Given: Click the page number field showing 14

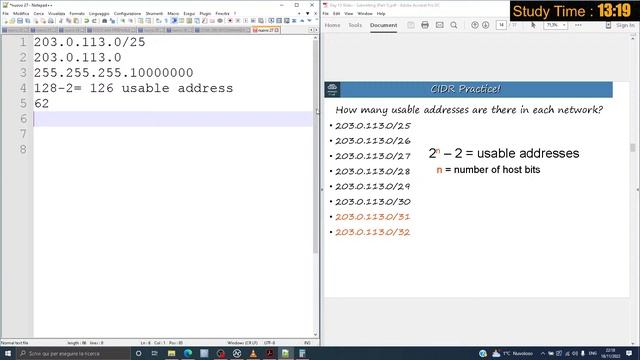Looking at the screenshot, I should (501, 25).
